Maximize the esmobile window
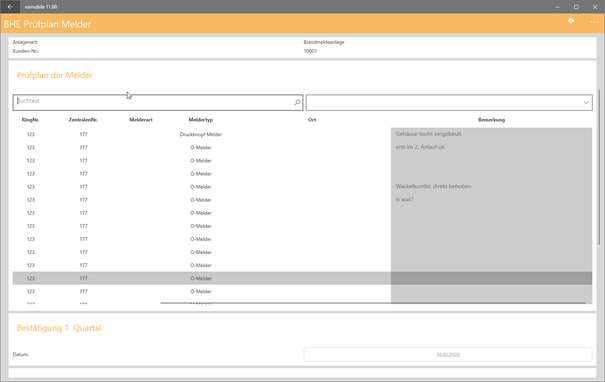The width and height of the screenshot is (605, 382). coord(576,7)
